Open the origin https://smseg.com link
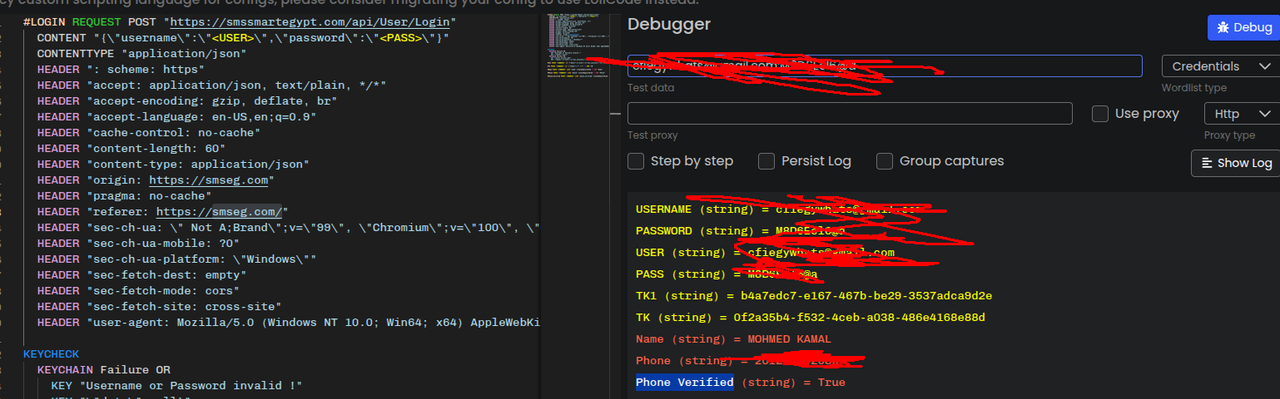1280x399 pixels. click(208, 180)
